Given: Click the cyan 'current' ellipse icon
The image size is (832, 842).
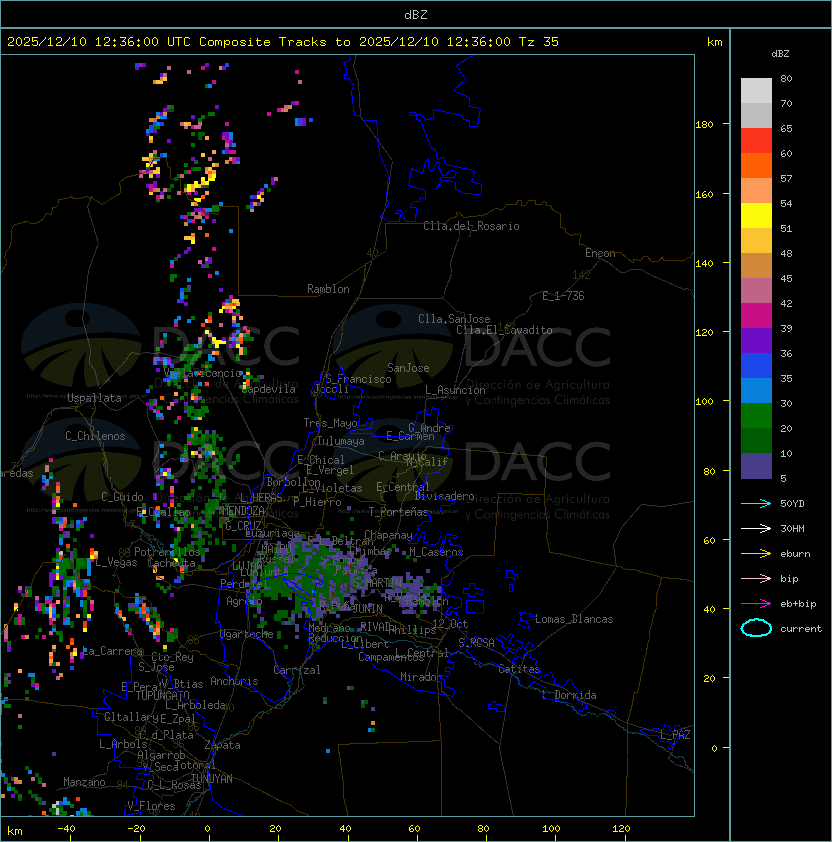Looking at the screenshot, I should click(756, 628).
